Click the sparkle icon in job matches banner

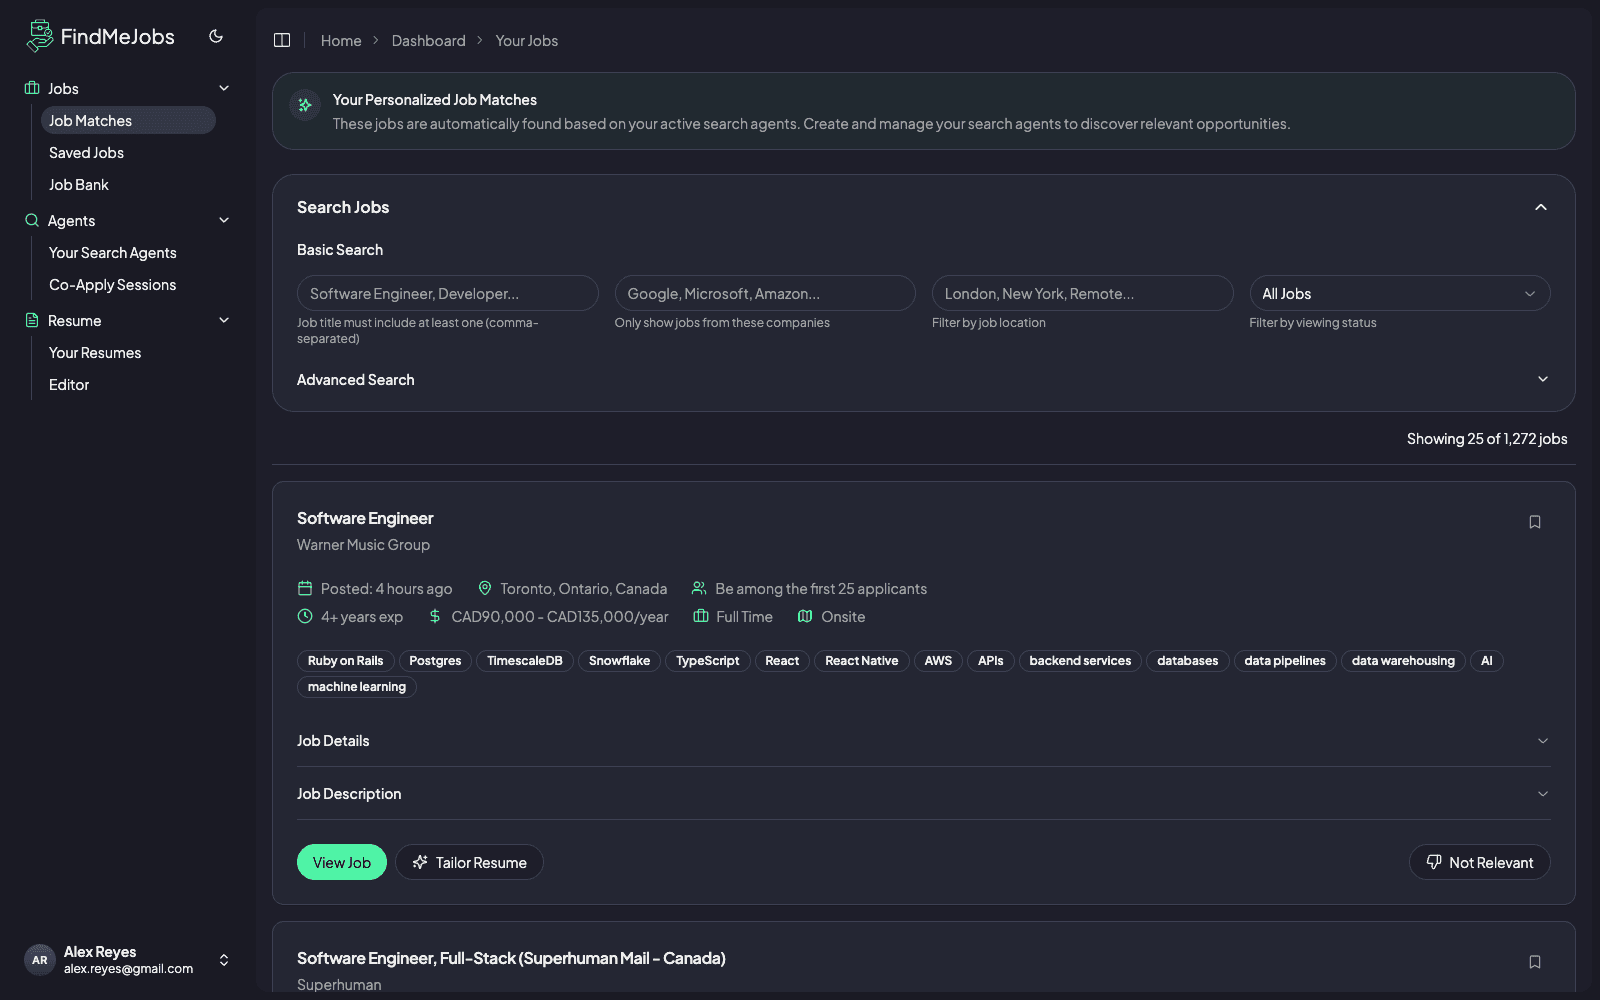304,105
